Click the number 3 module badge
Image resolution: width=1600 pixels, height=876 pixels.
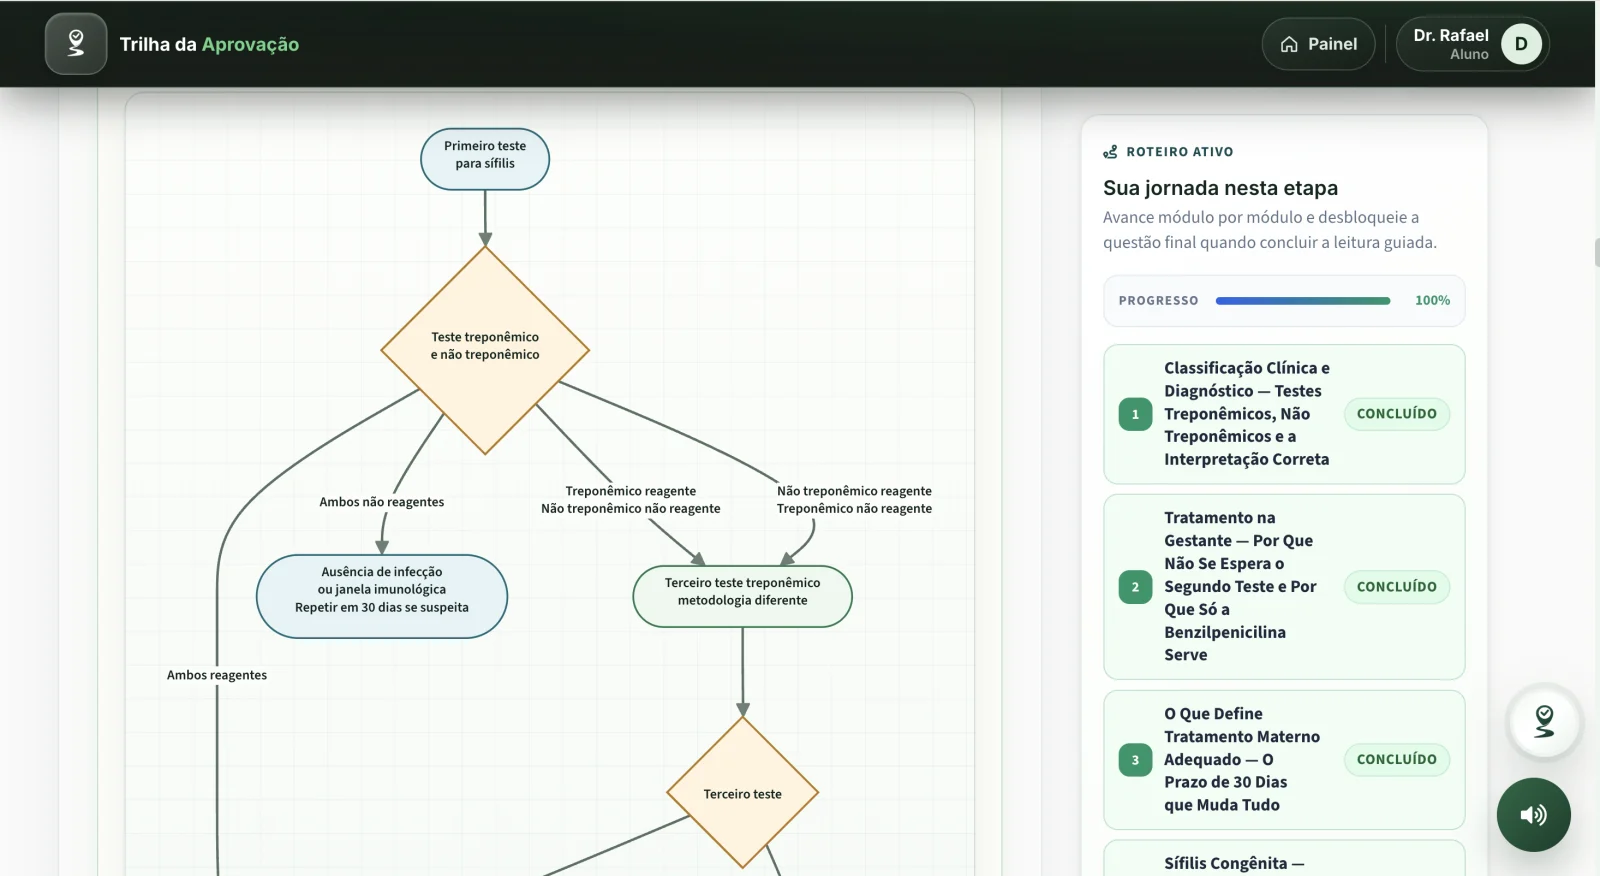pos(1135,760)
